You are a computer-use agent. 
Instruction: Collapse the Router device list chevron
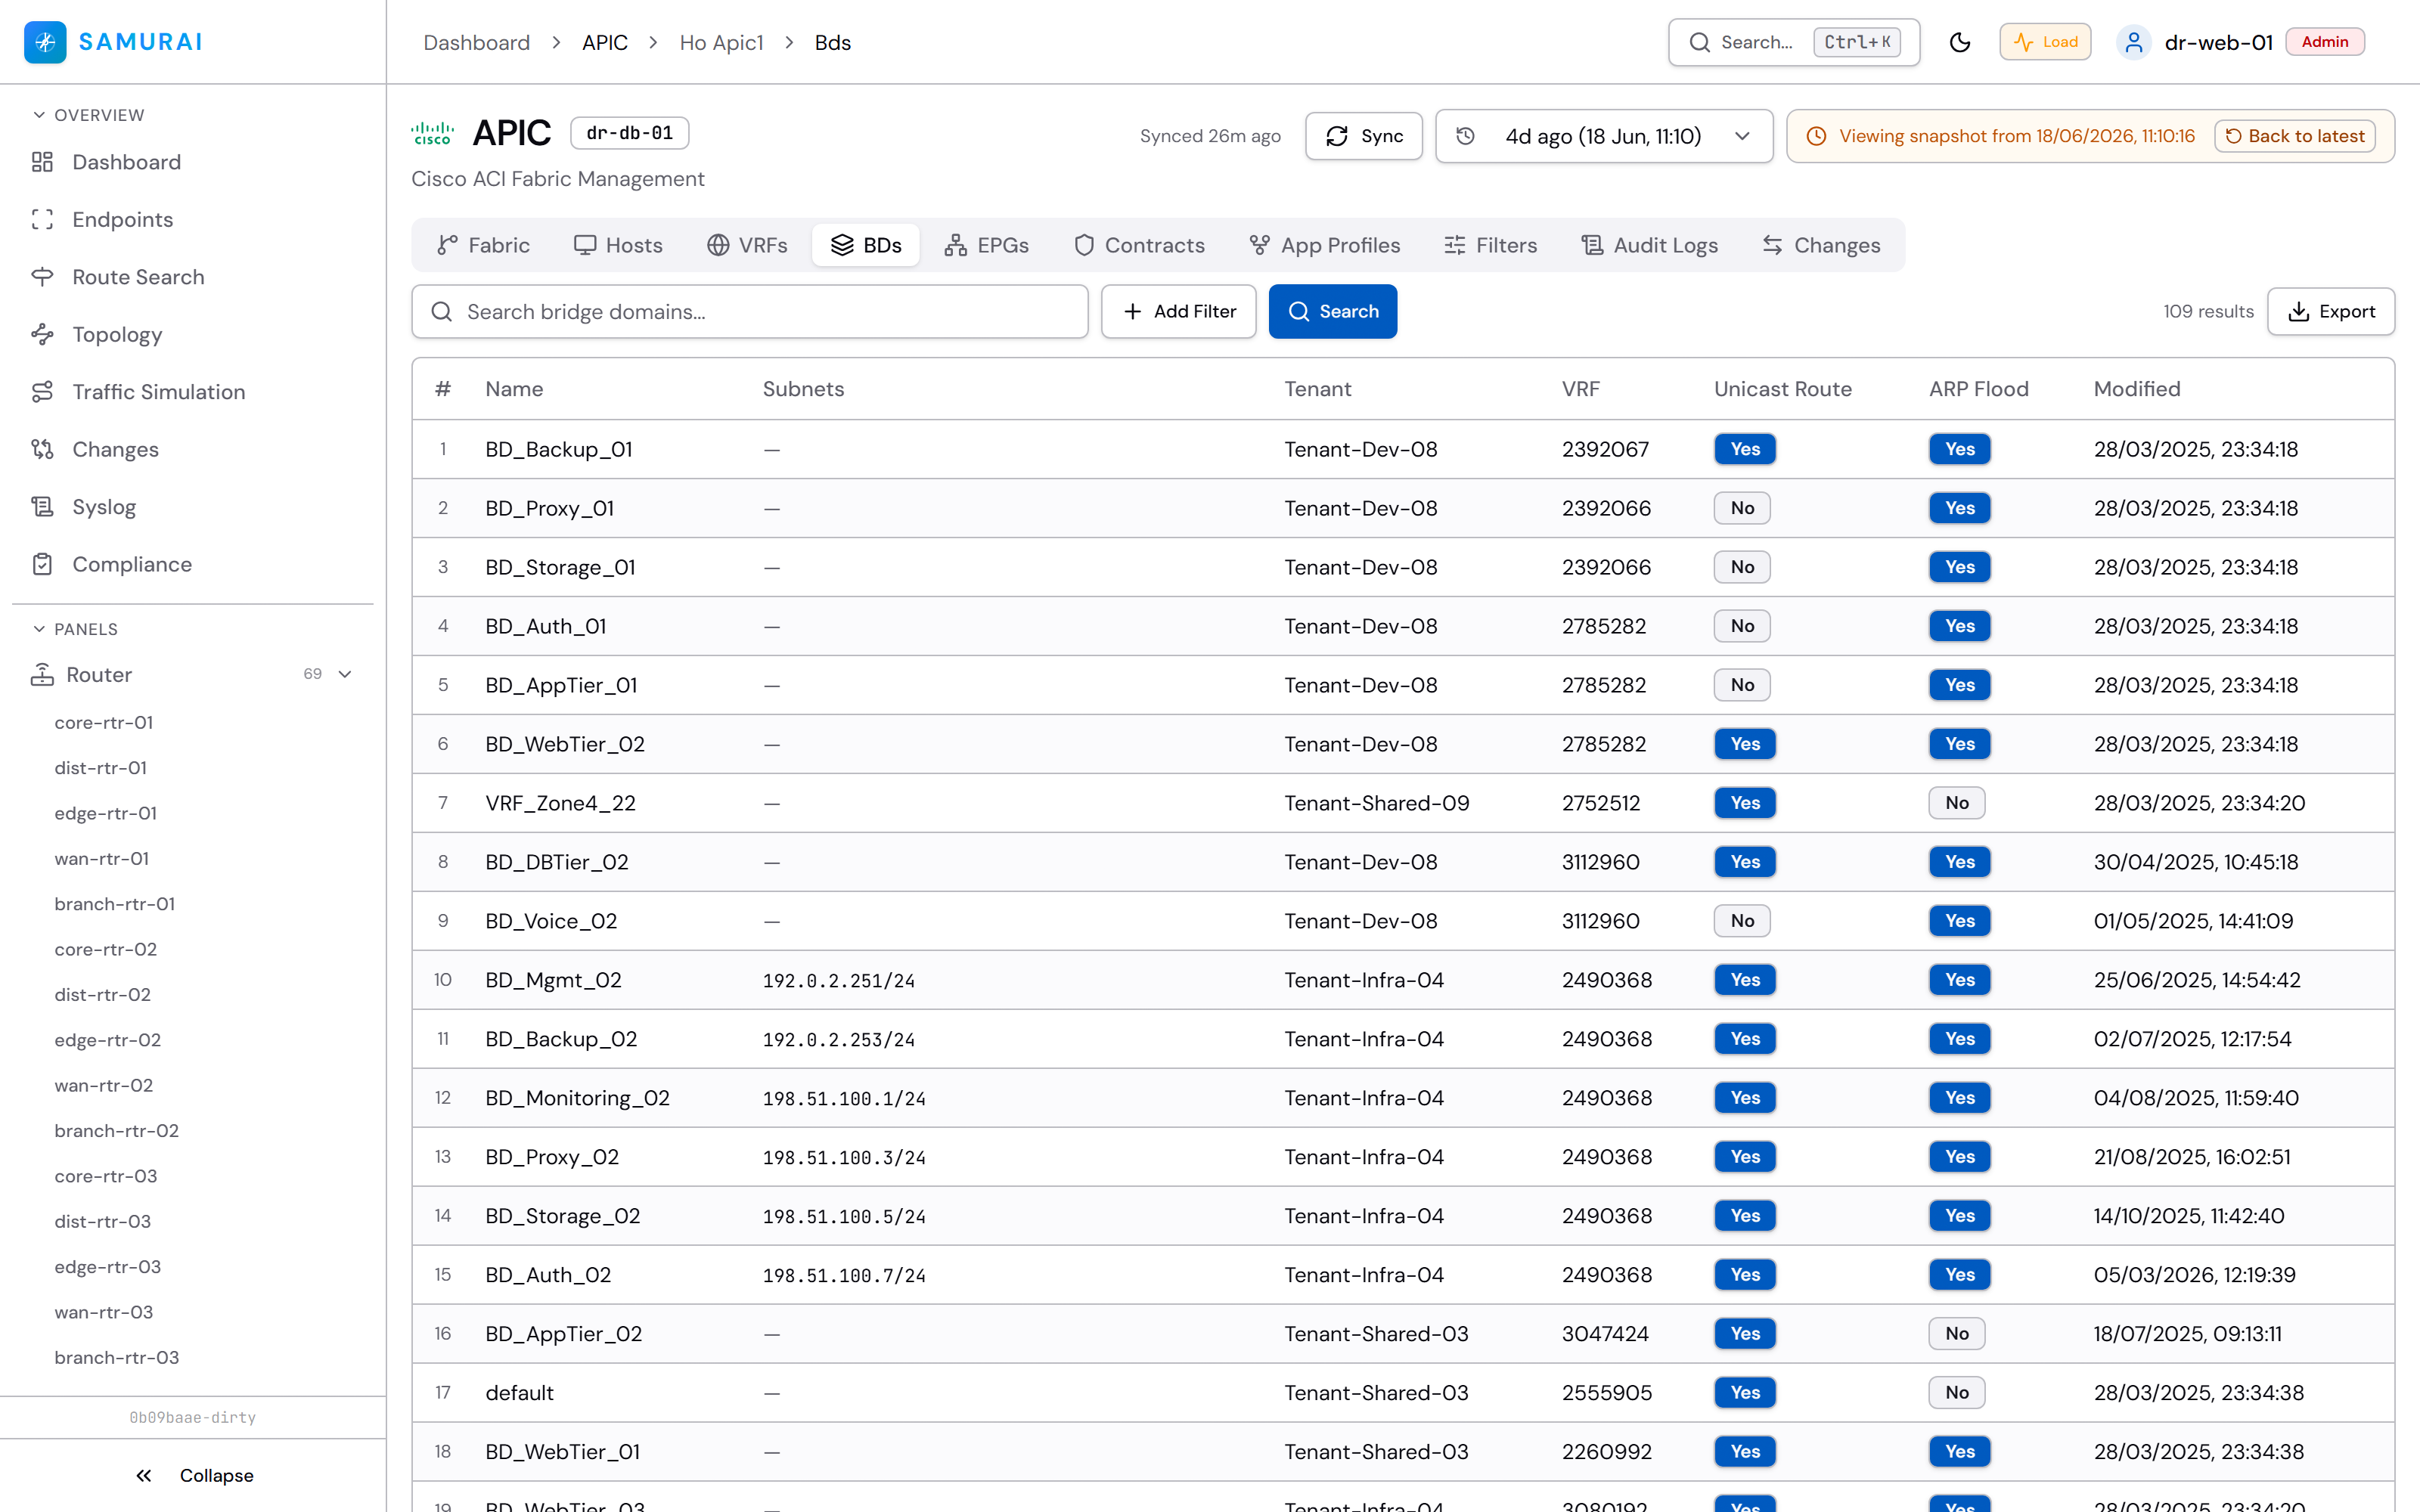pos(345,675)
